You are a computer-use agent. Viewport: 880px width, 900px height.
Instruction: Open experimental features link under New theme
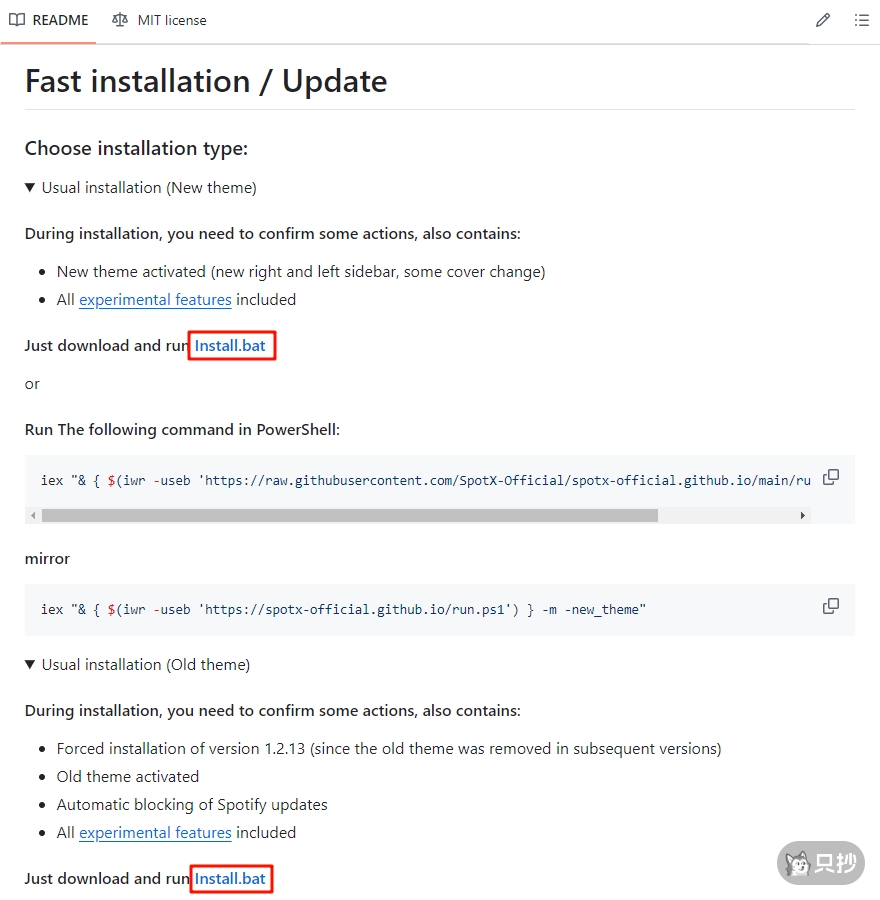pyautogui.click(x=155, y=300)
